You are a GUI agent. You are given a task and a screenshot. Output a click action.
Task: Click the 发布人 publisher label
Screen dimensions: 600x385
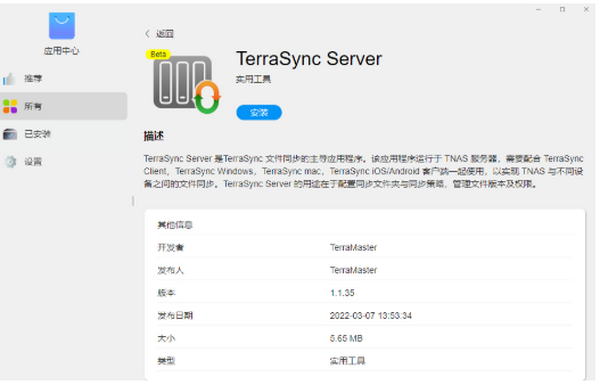coord(171,271)
